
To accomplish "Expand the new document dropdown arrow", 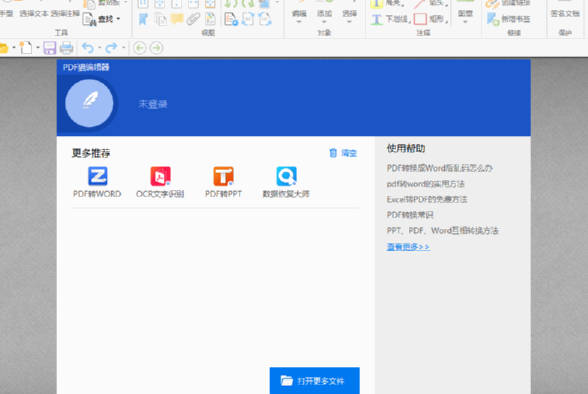I will coord(38,48).
